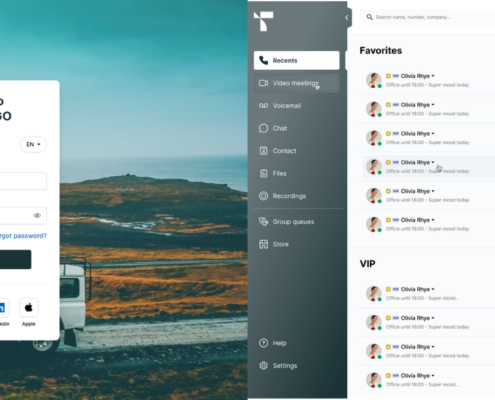Click the Contact book icon
Screen dimensions: 495x400
(x=263, y=151)
